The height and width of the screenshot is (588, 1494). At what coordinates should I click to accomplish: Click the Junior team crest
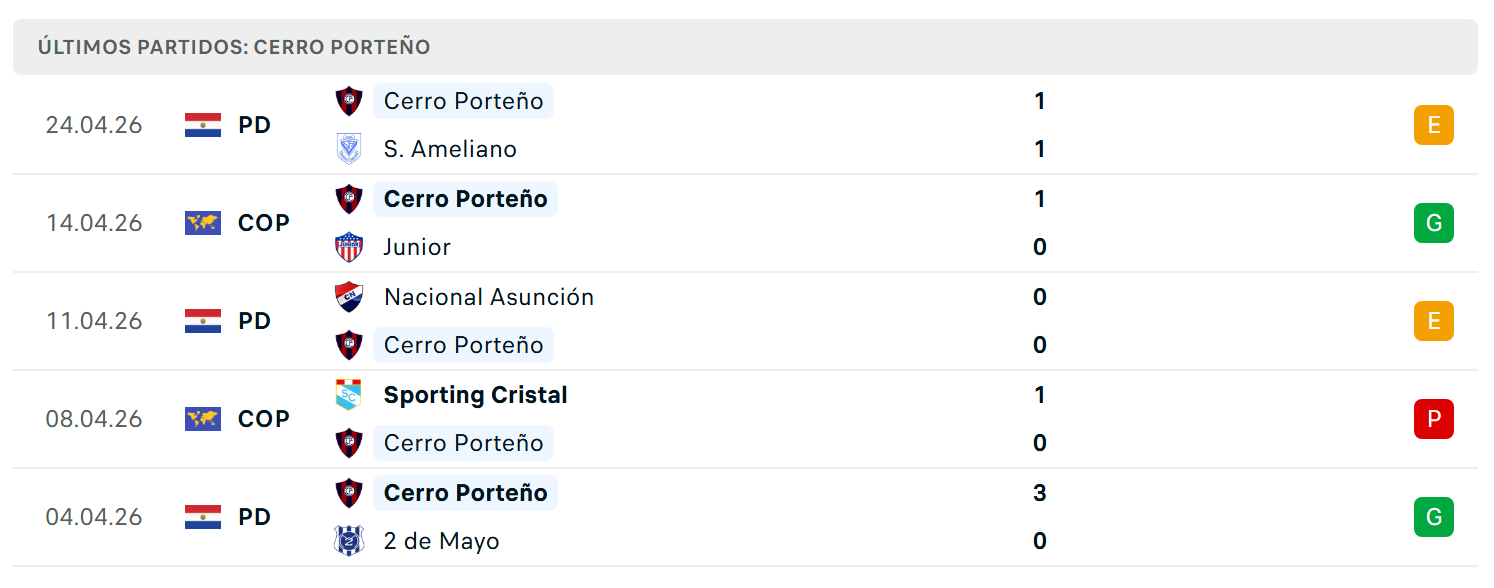[348, 247]
